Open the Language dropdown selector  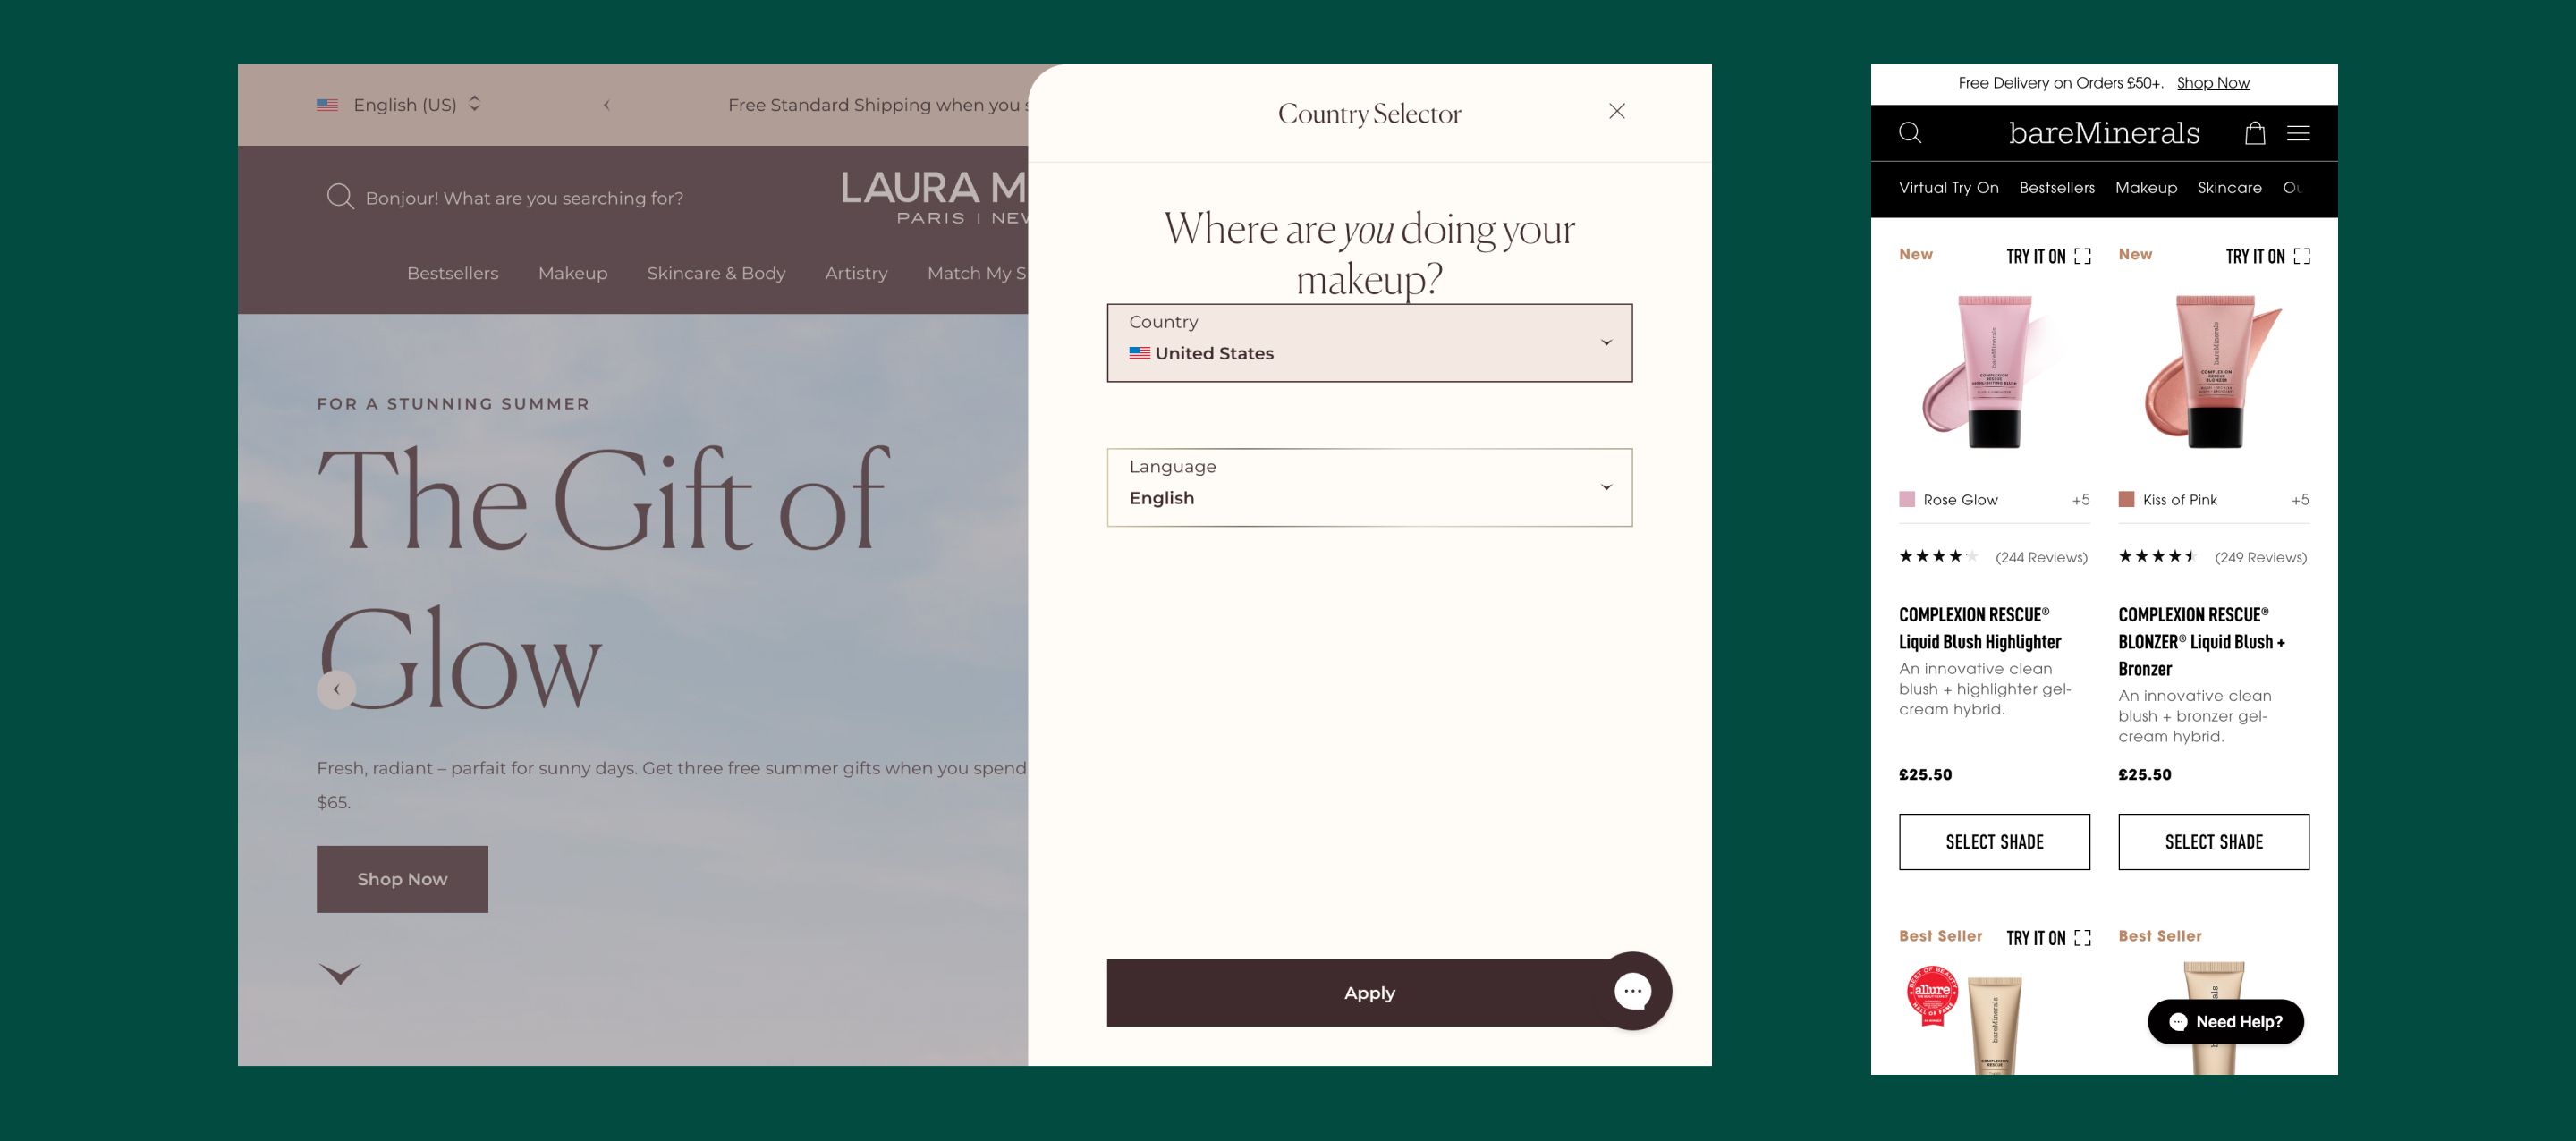pyautogui.click(x=1370, y=486)
